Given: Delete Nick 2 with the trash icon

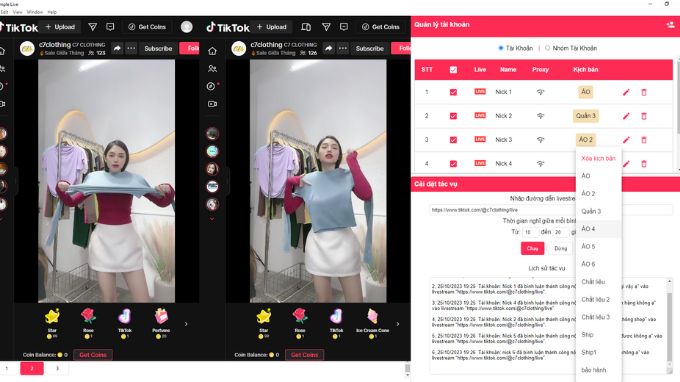Looking at the screenshot, I should pyautogui.click(x=644, y=116).
